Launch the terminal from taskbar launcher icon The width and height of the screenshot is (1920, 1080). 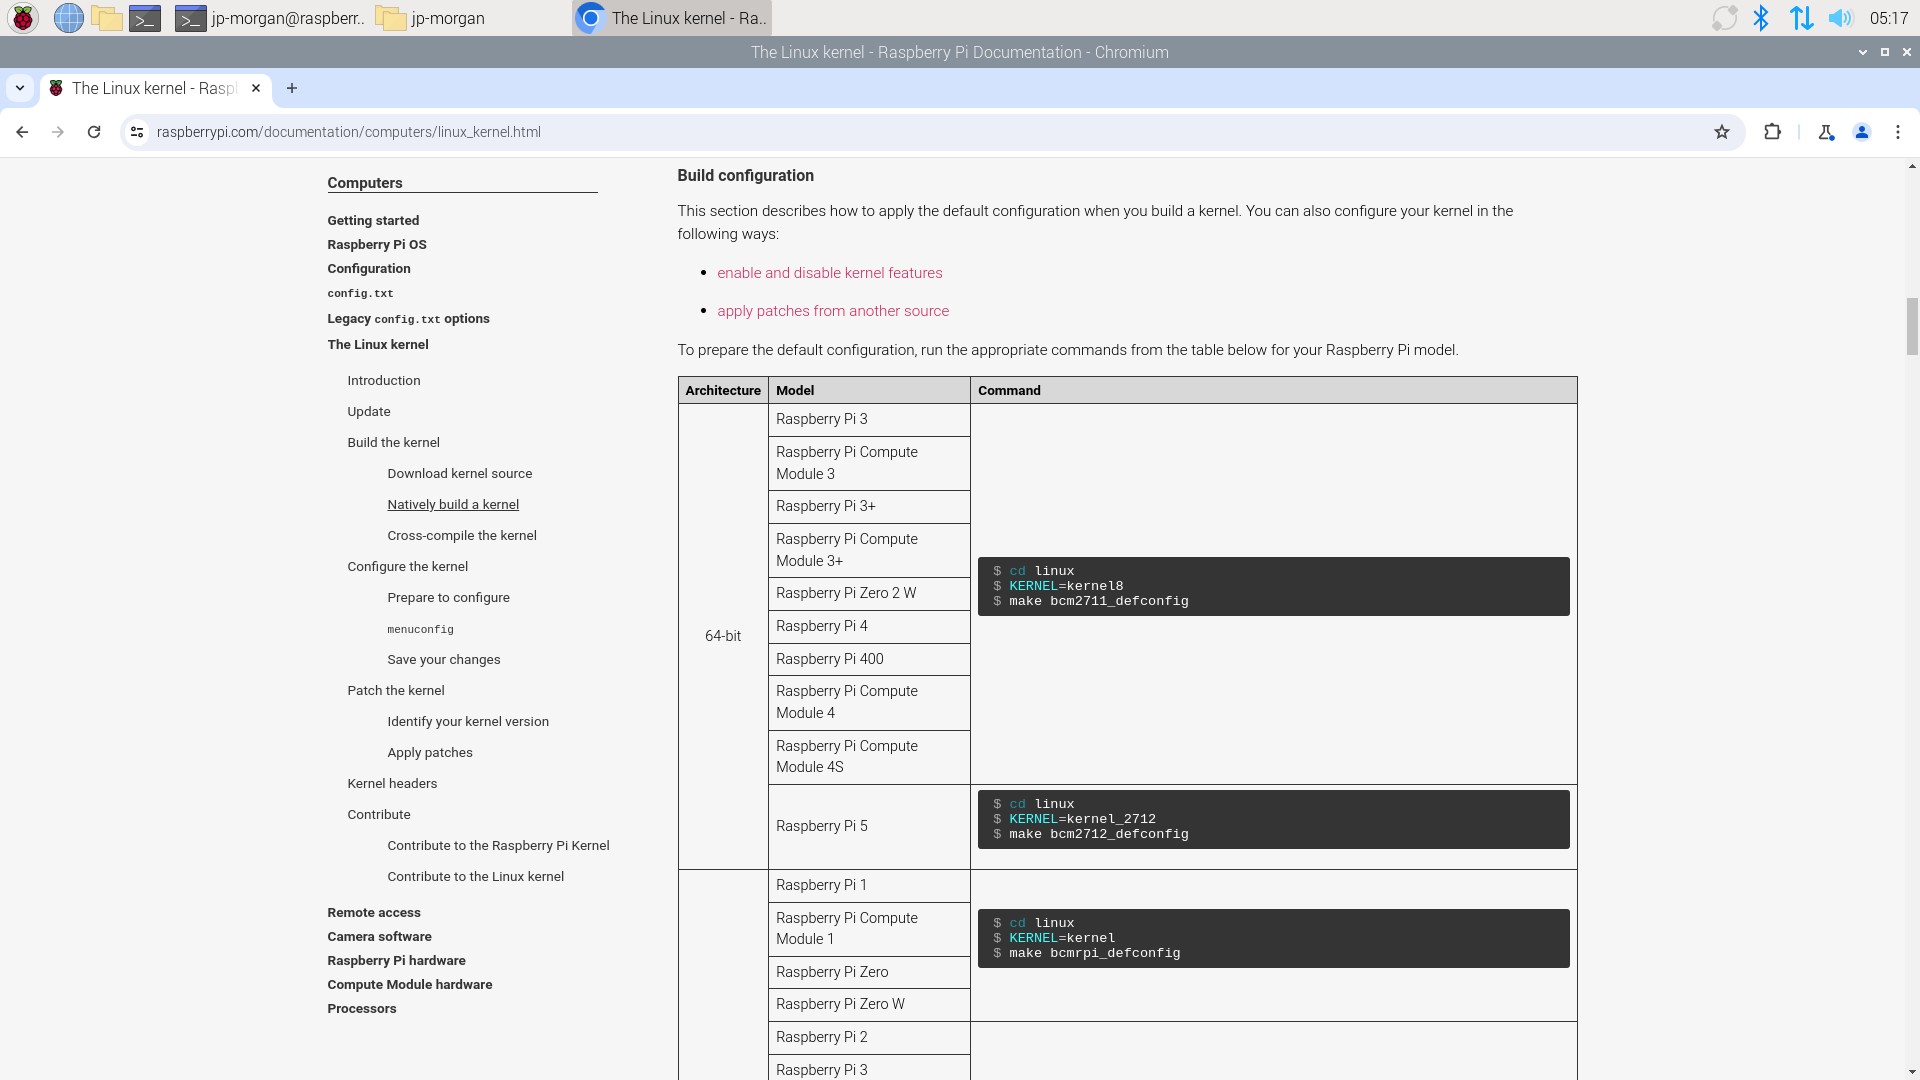(145, 18)
